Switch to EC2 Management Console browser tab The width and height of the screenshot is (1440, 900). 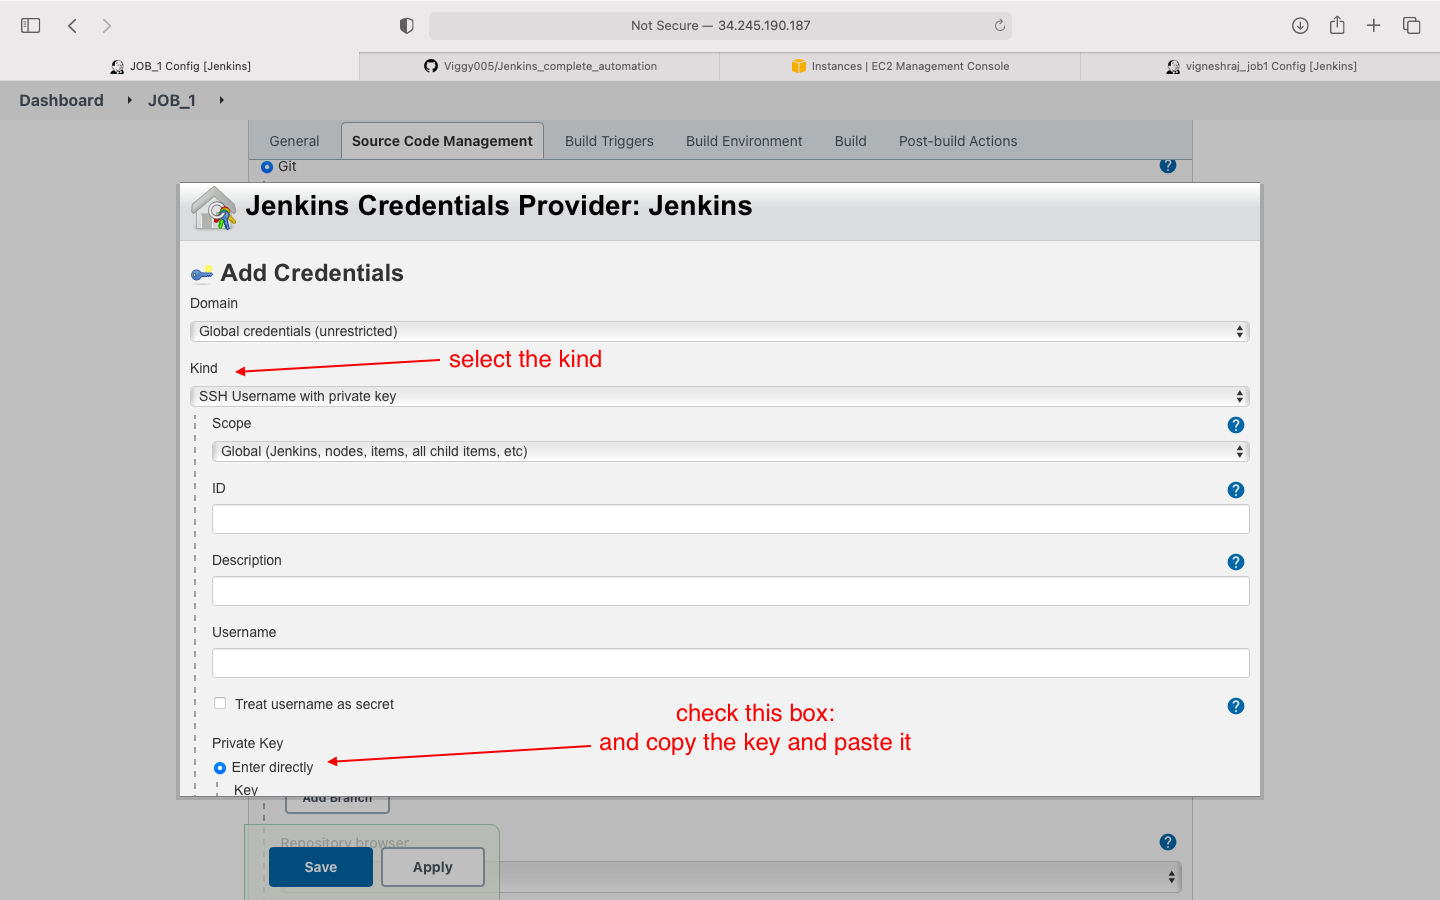click(x=900, y=66)
